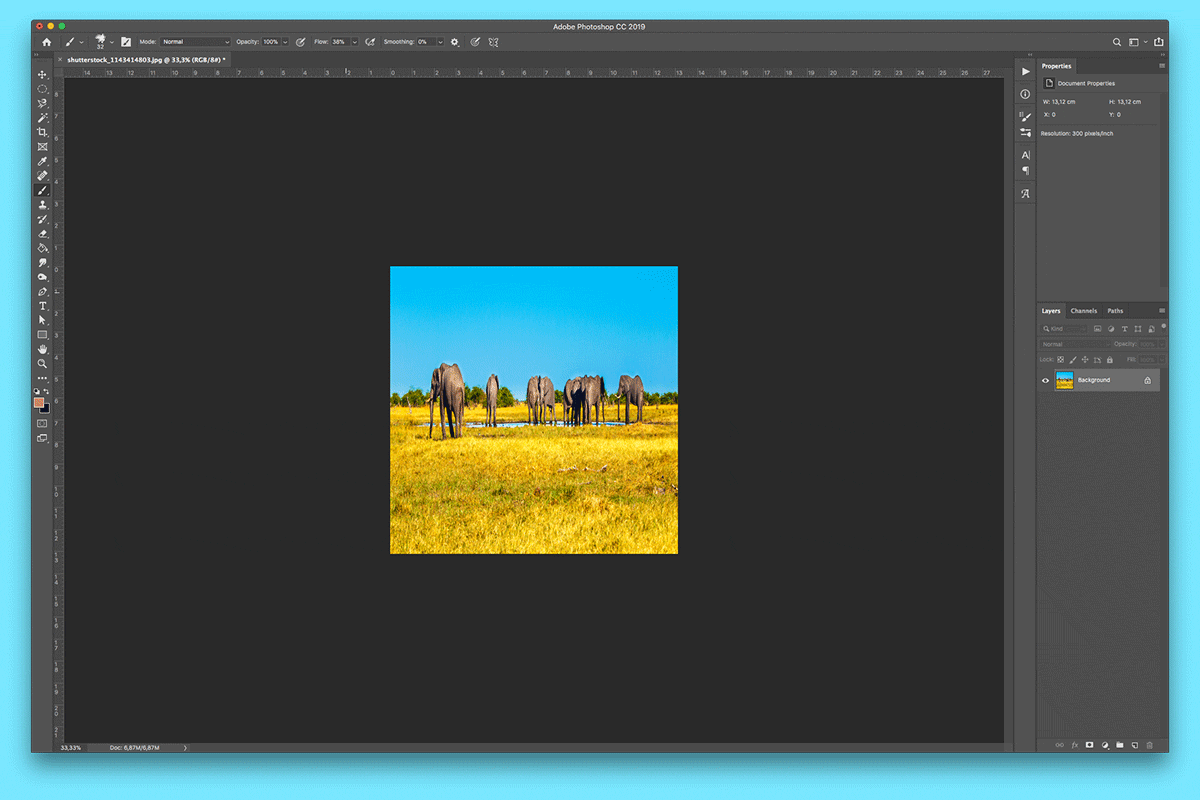
Task: Open the Layers panel menu
Action: [x=1162, y=311]
